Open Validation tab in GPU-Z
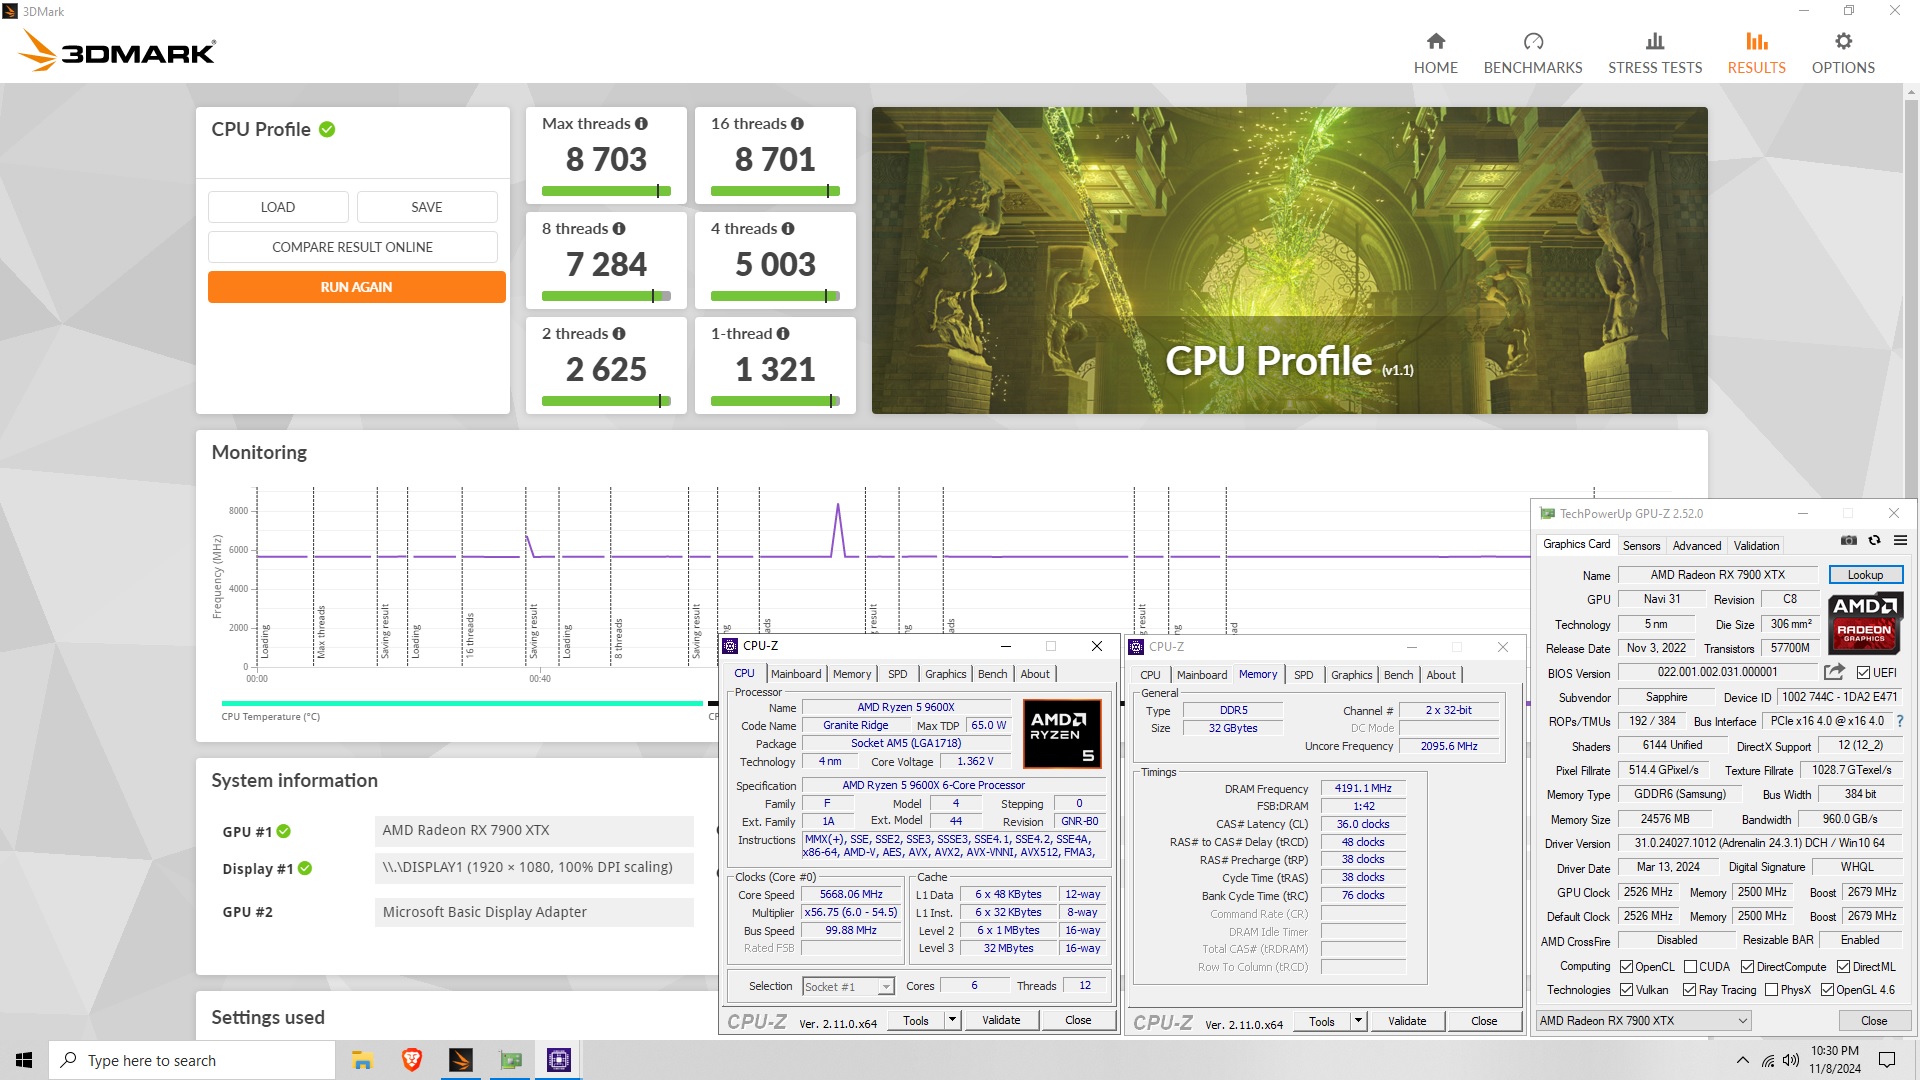 pyautogui.click(x=1756, y=545)
